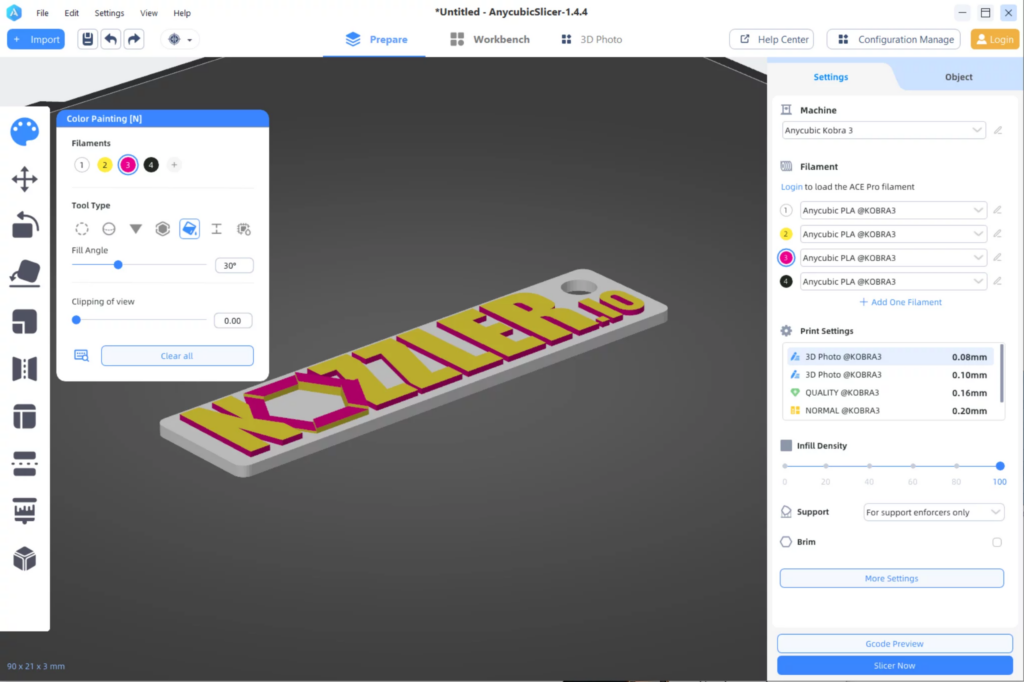This screenshot has height=682, width=1024.
Task: Choose the Gap fill tool type
Action: tap(244, 229)
